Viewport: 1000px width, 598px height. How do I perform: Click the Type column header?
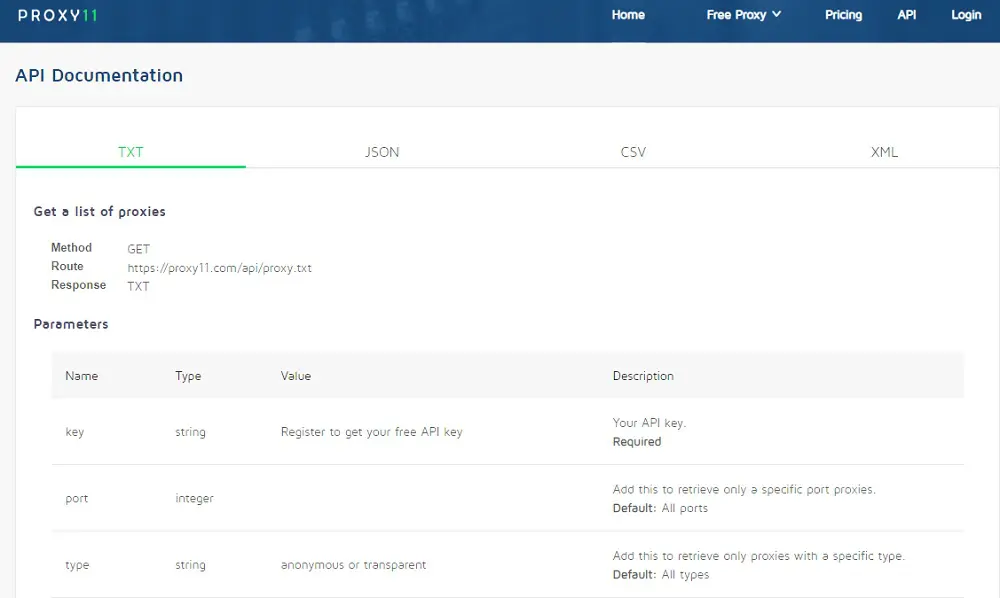coord(188,376)
